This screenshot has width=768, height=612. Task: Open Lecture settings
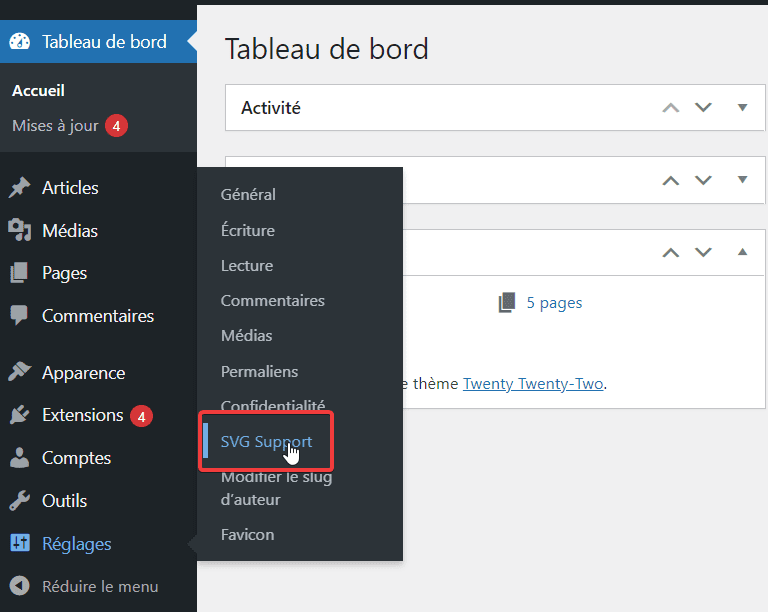(247, 265)
